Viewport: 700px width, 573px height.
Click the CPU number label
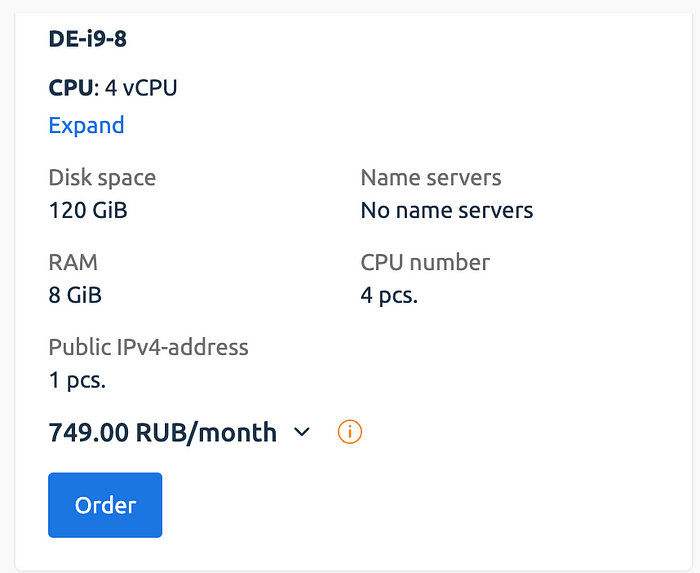point(425,263)
